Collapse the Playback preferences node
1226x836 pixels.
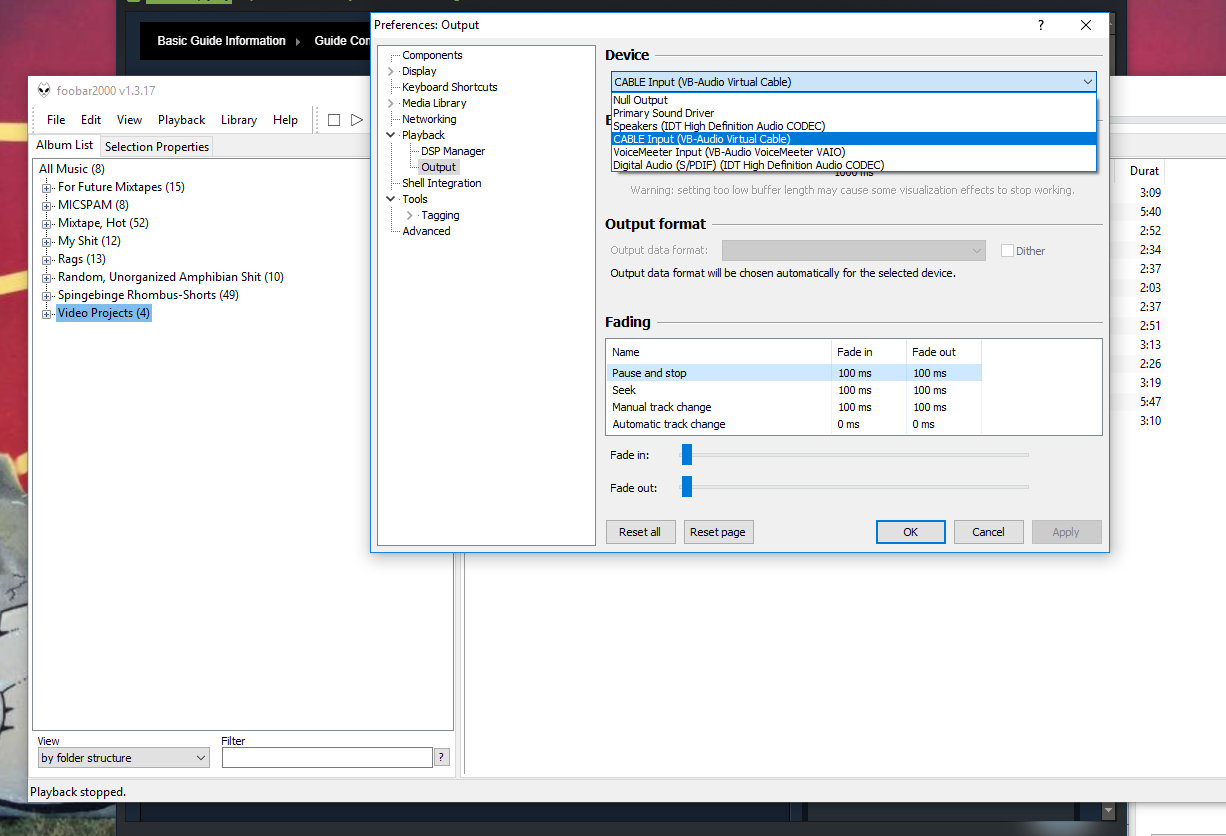tap(391, 135)
